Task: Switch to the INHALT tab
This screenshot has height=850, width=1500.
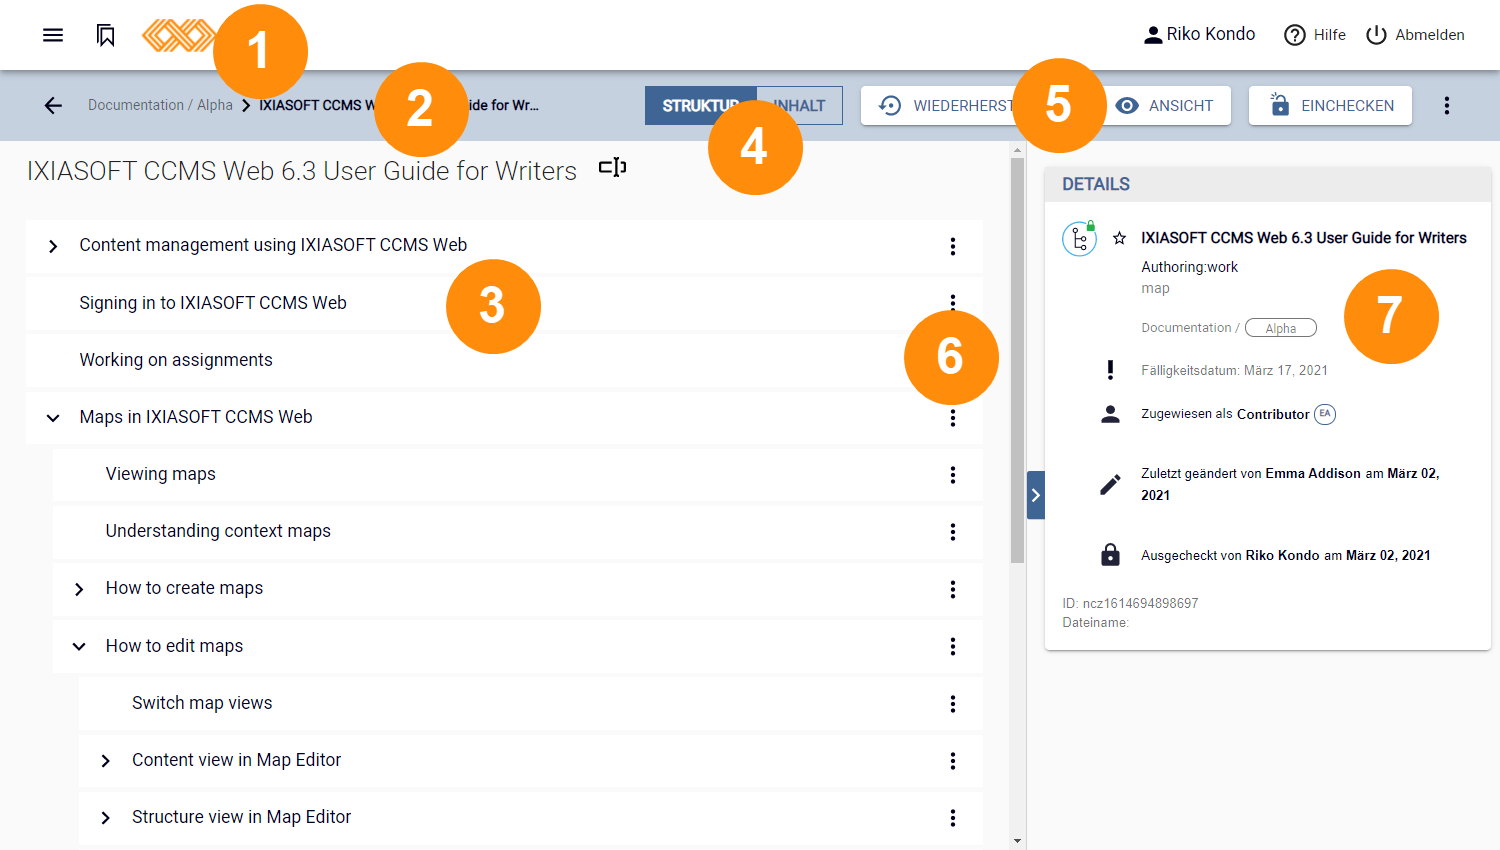Action: (799, 105)
